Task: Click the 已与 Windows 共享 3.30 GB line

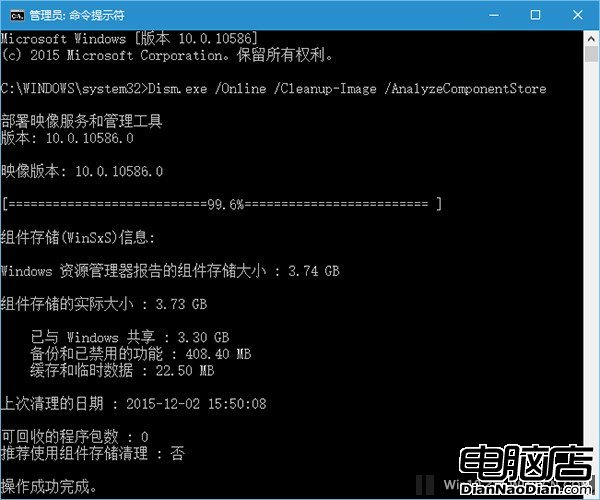Action: 130,337
